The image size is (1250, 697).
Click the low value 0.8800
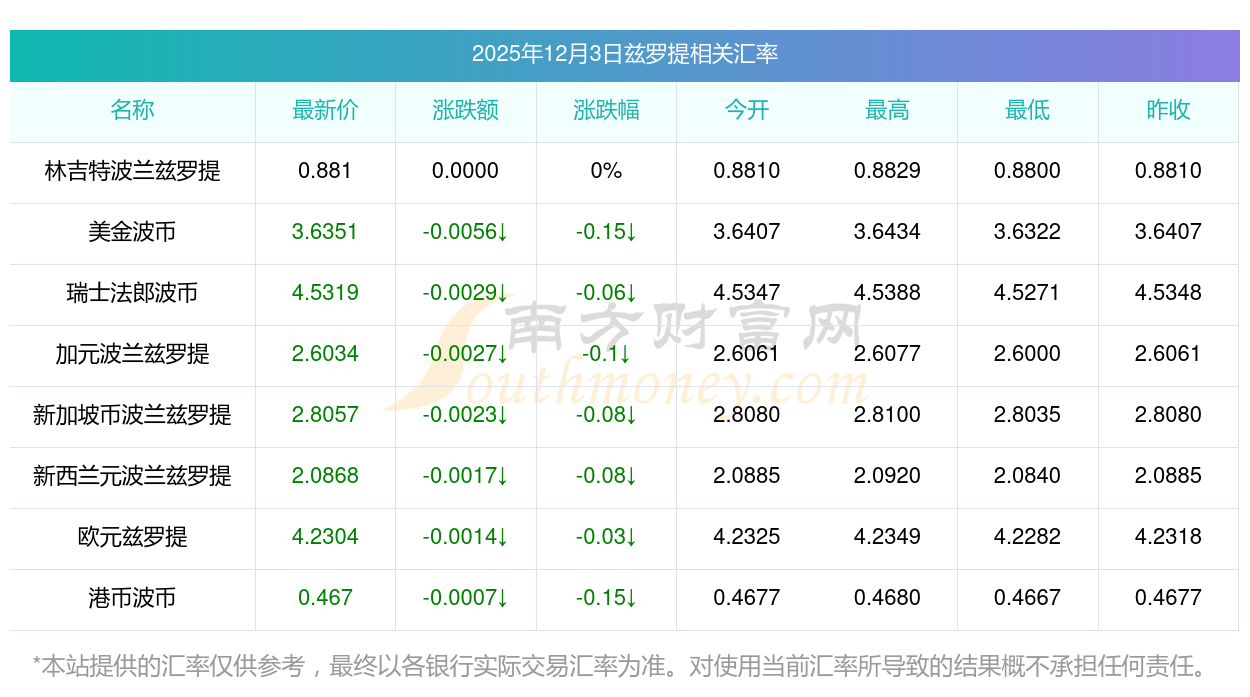click(x=1027, y=171)
